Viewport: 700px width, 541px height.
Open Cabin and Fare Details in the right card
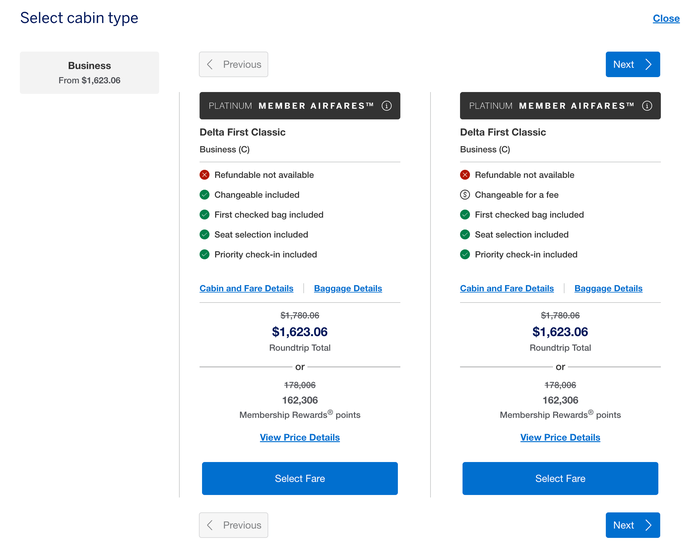(507, 288)
